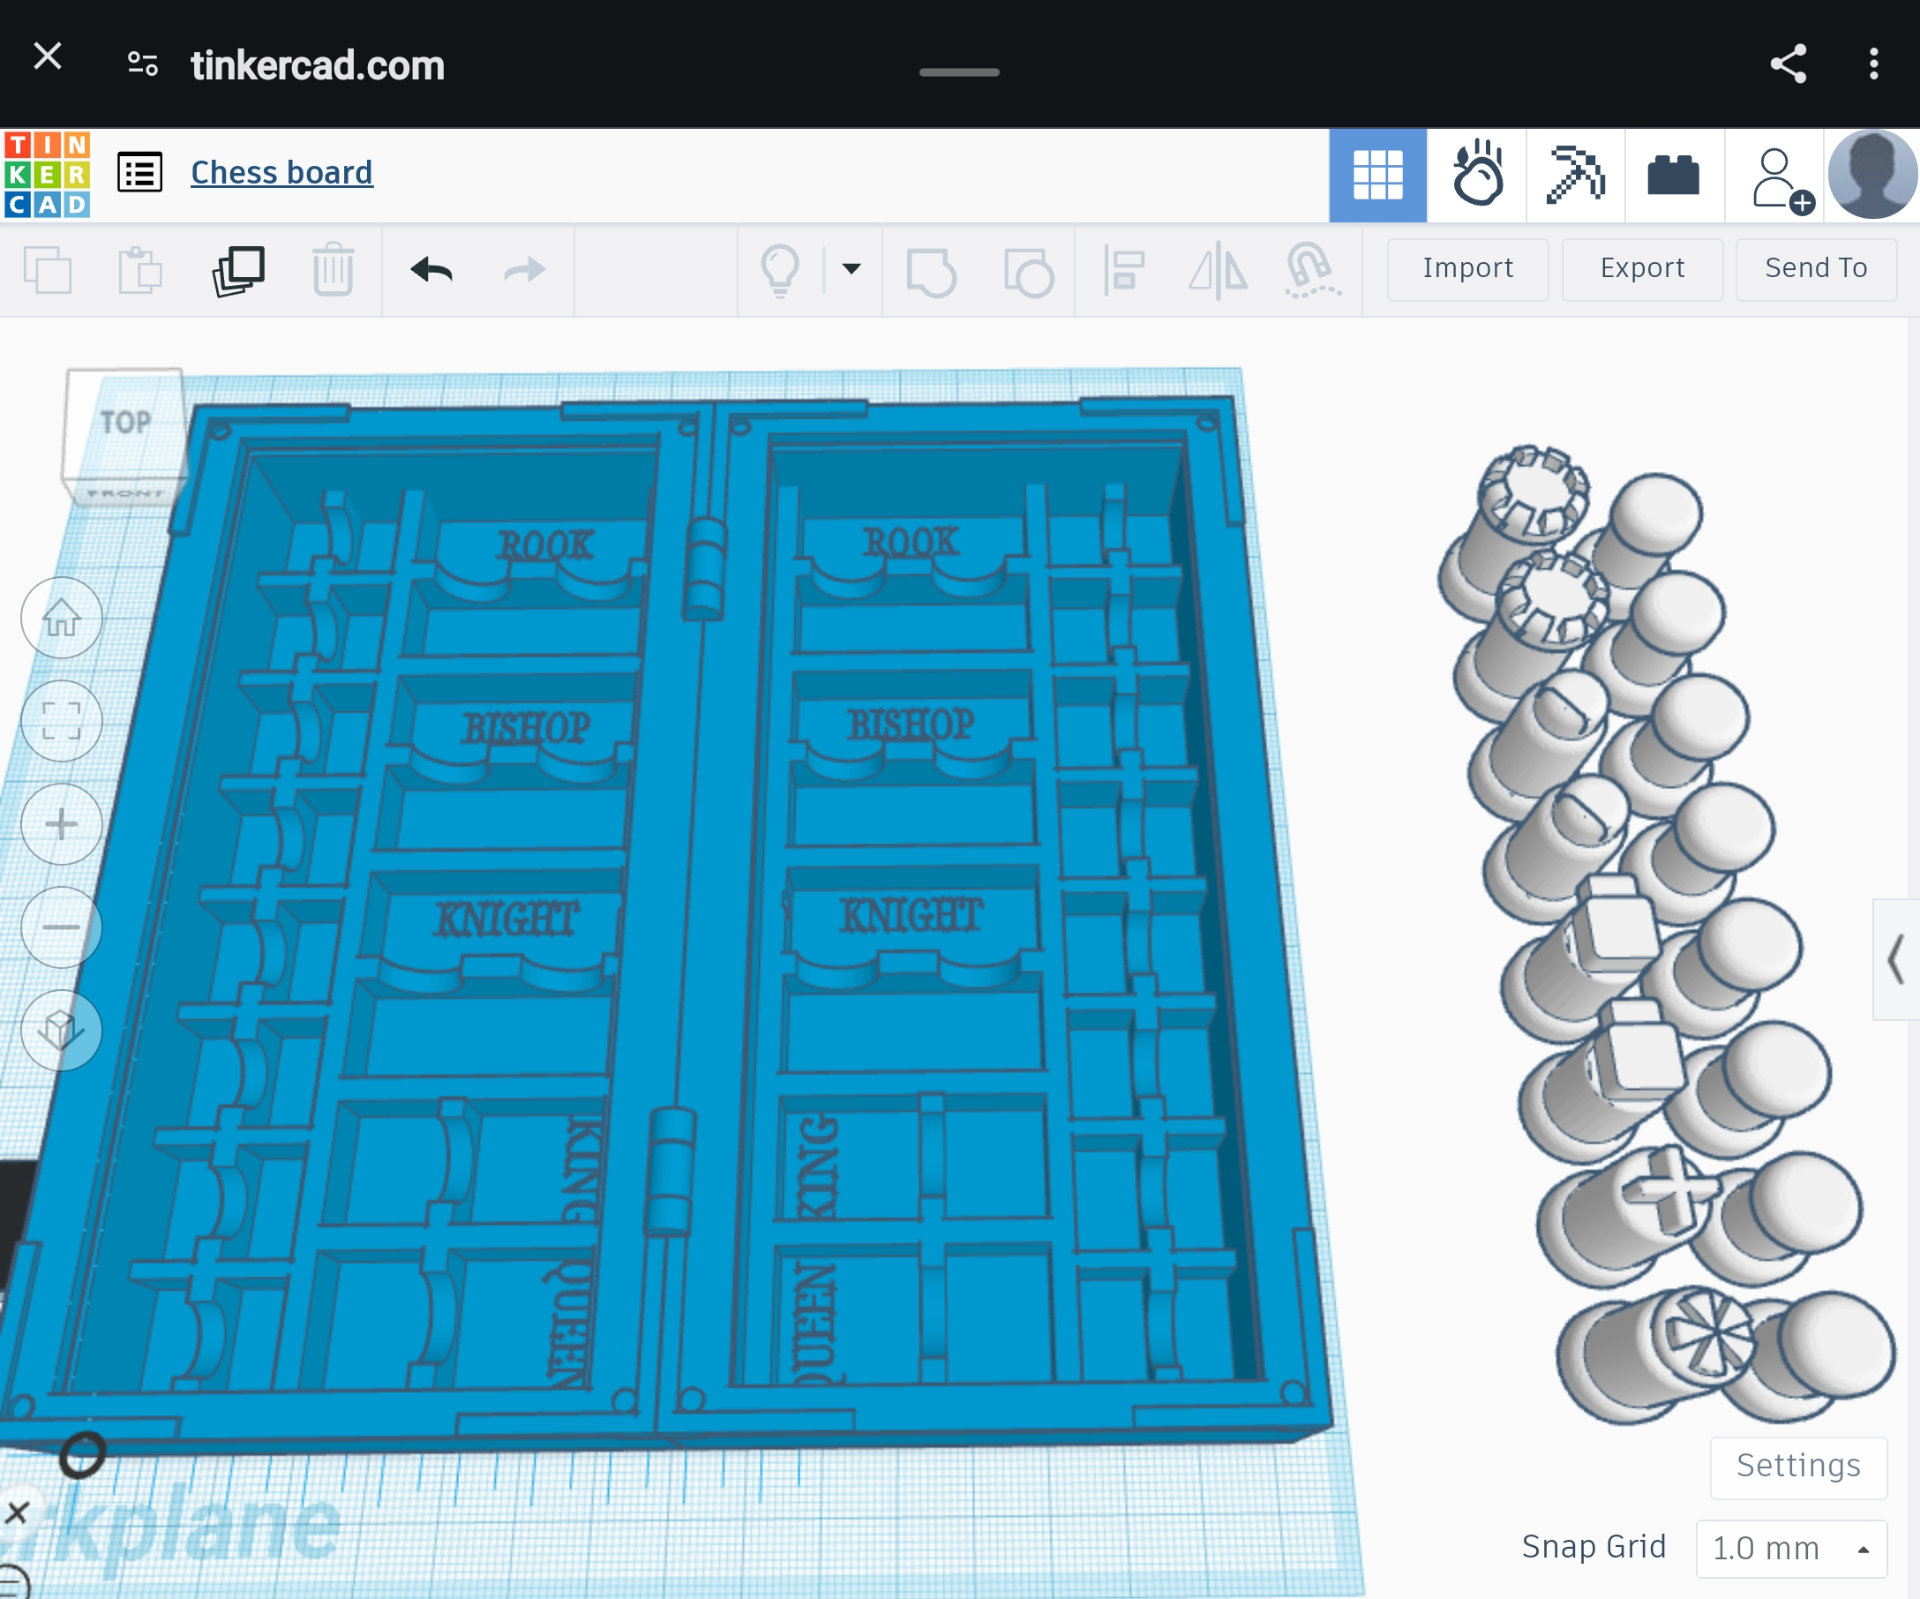
Task: Toggle show all lightbulb icon
Action: pyautogui.click(x=780, y=270)
